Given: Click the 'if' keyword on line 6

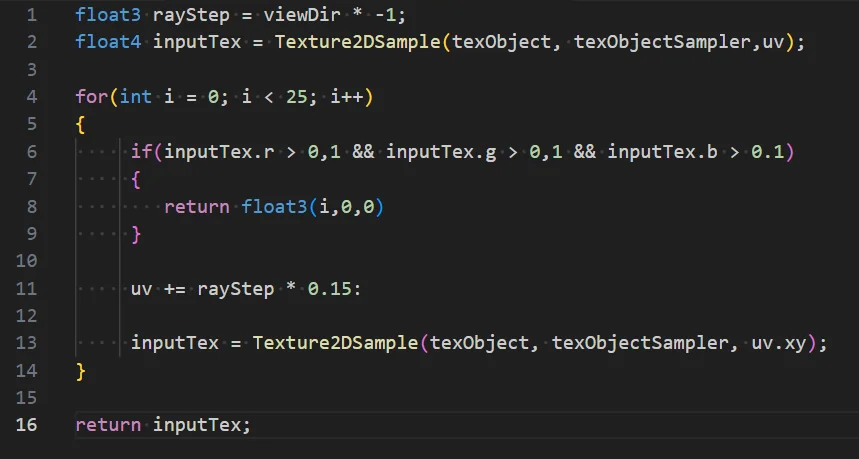Looking at the screenshot, I should coord(141,152).
